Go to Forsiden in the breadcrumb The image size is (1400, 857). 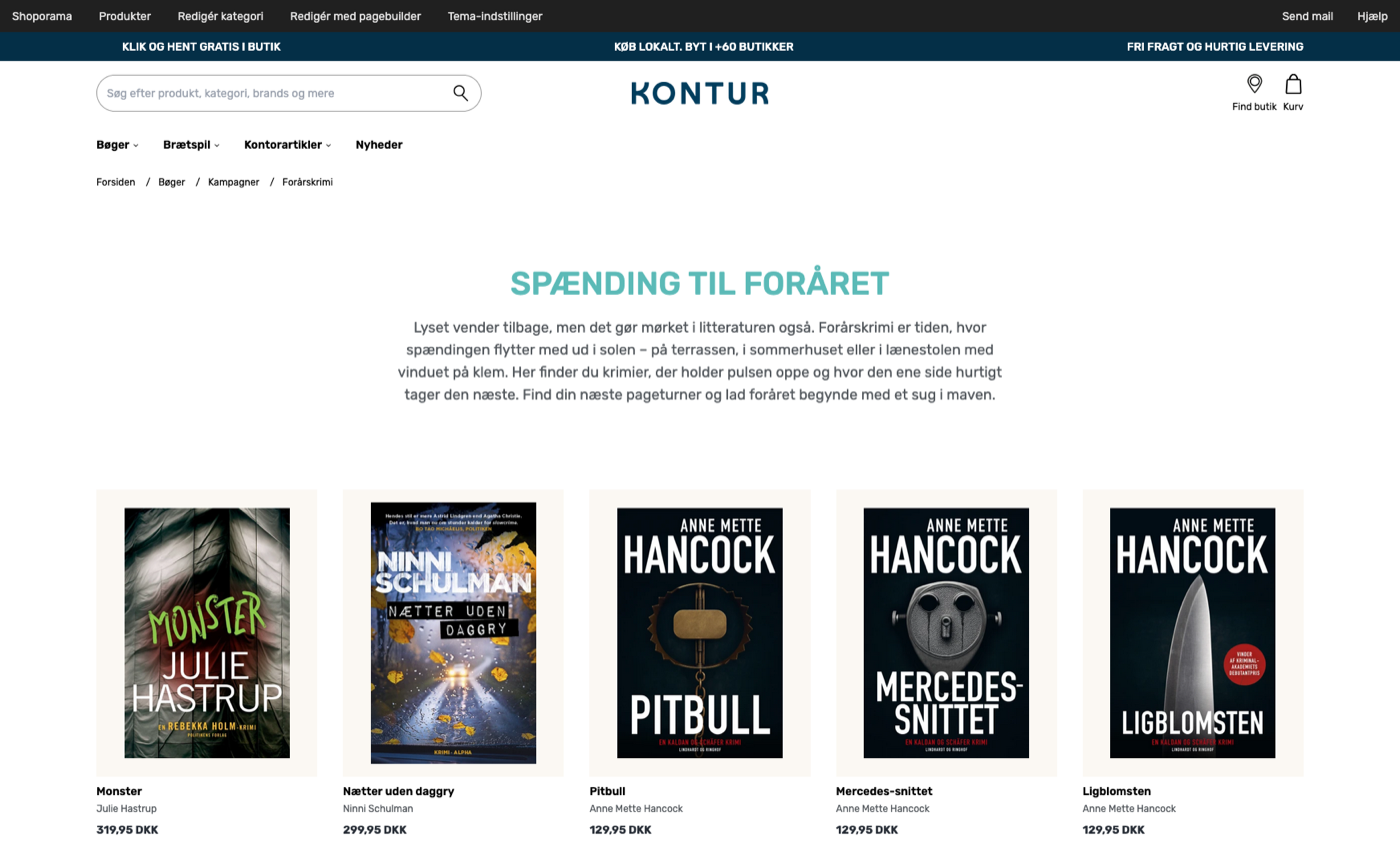click(116, 182)
